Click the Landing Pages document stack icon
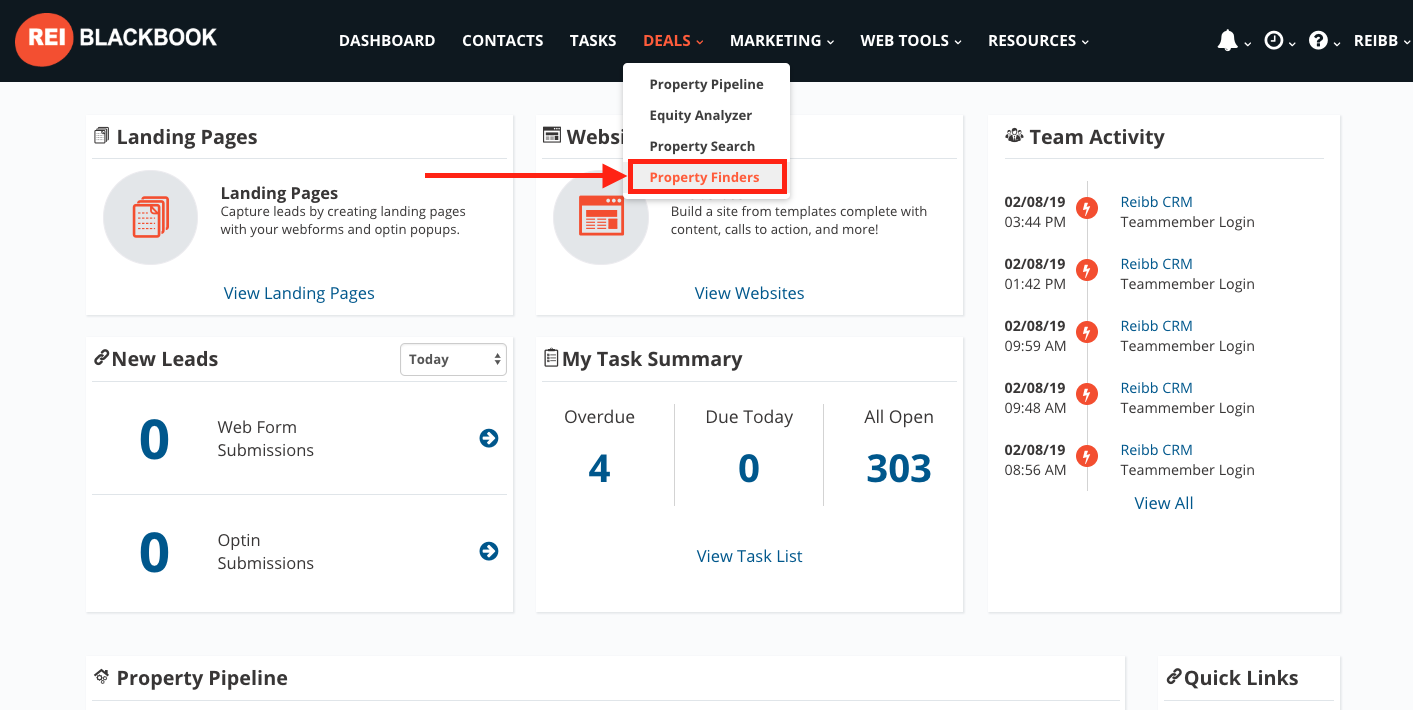Viewport: 1413px width, 710px height. click(151, 217)
